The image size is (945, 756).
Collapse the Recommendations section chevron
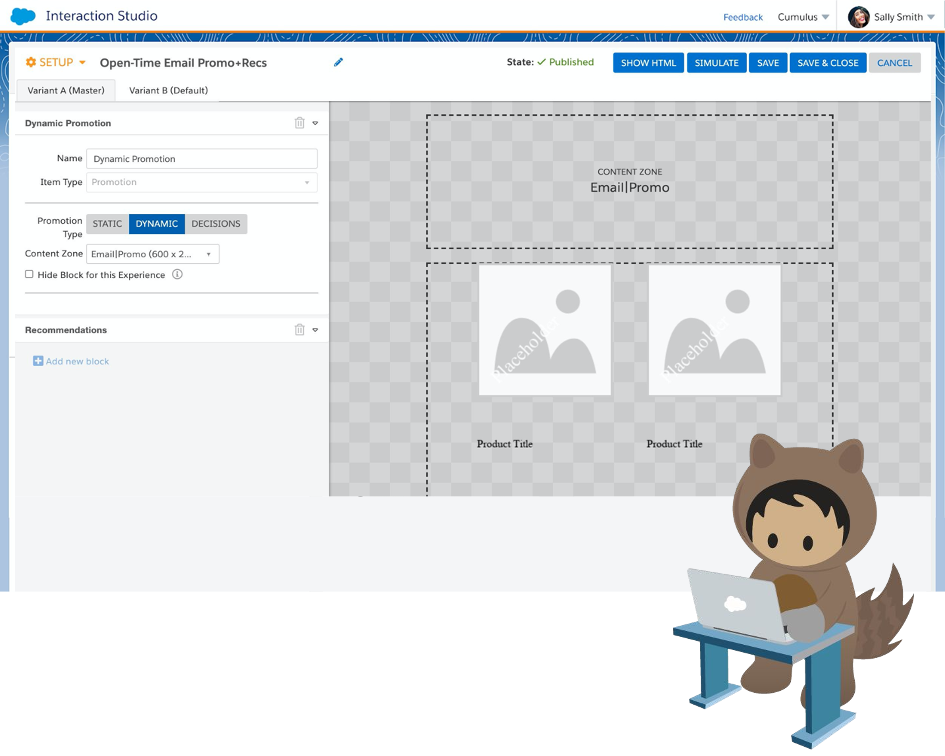click(314, 329)
